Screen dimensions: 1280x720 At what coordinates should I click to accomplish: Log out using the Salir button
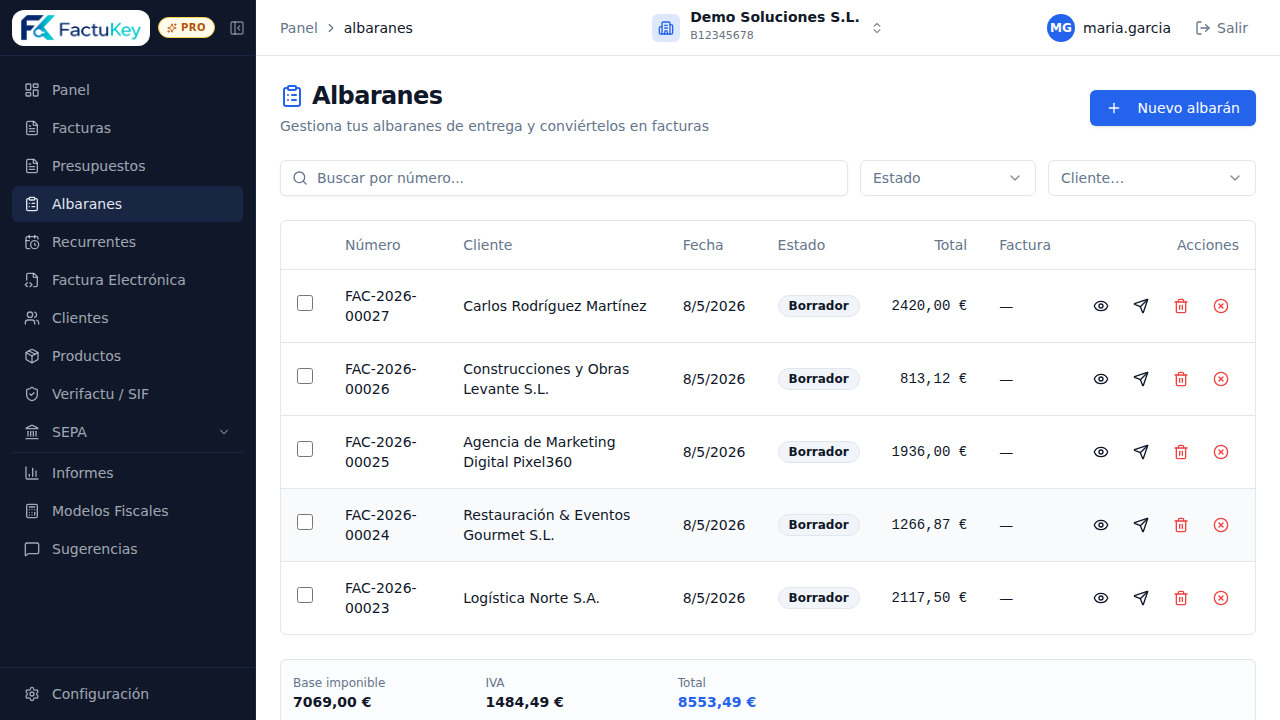tap(1222, 28)
